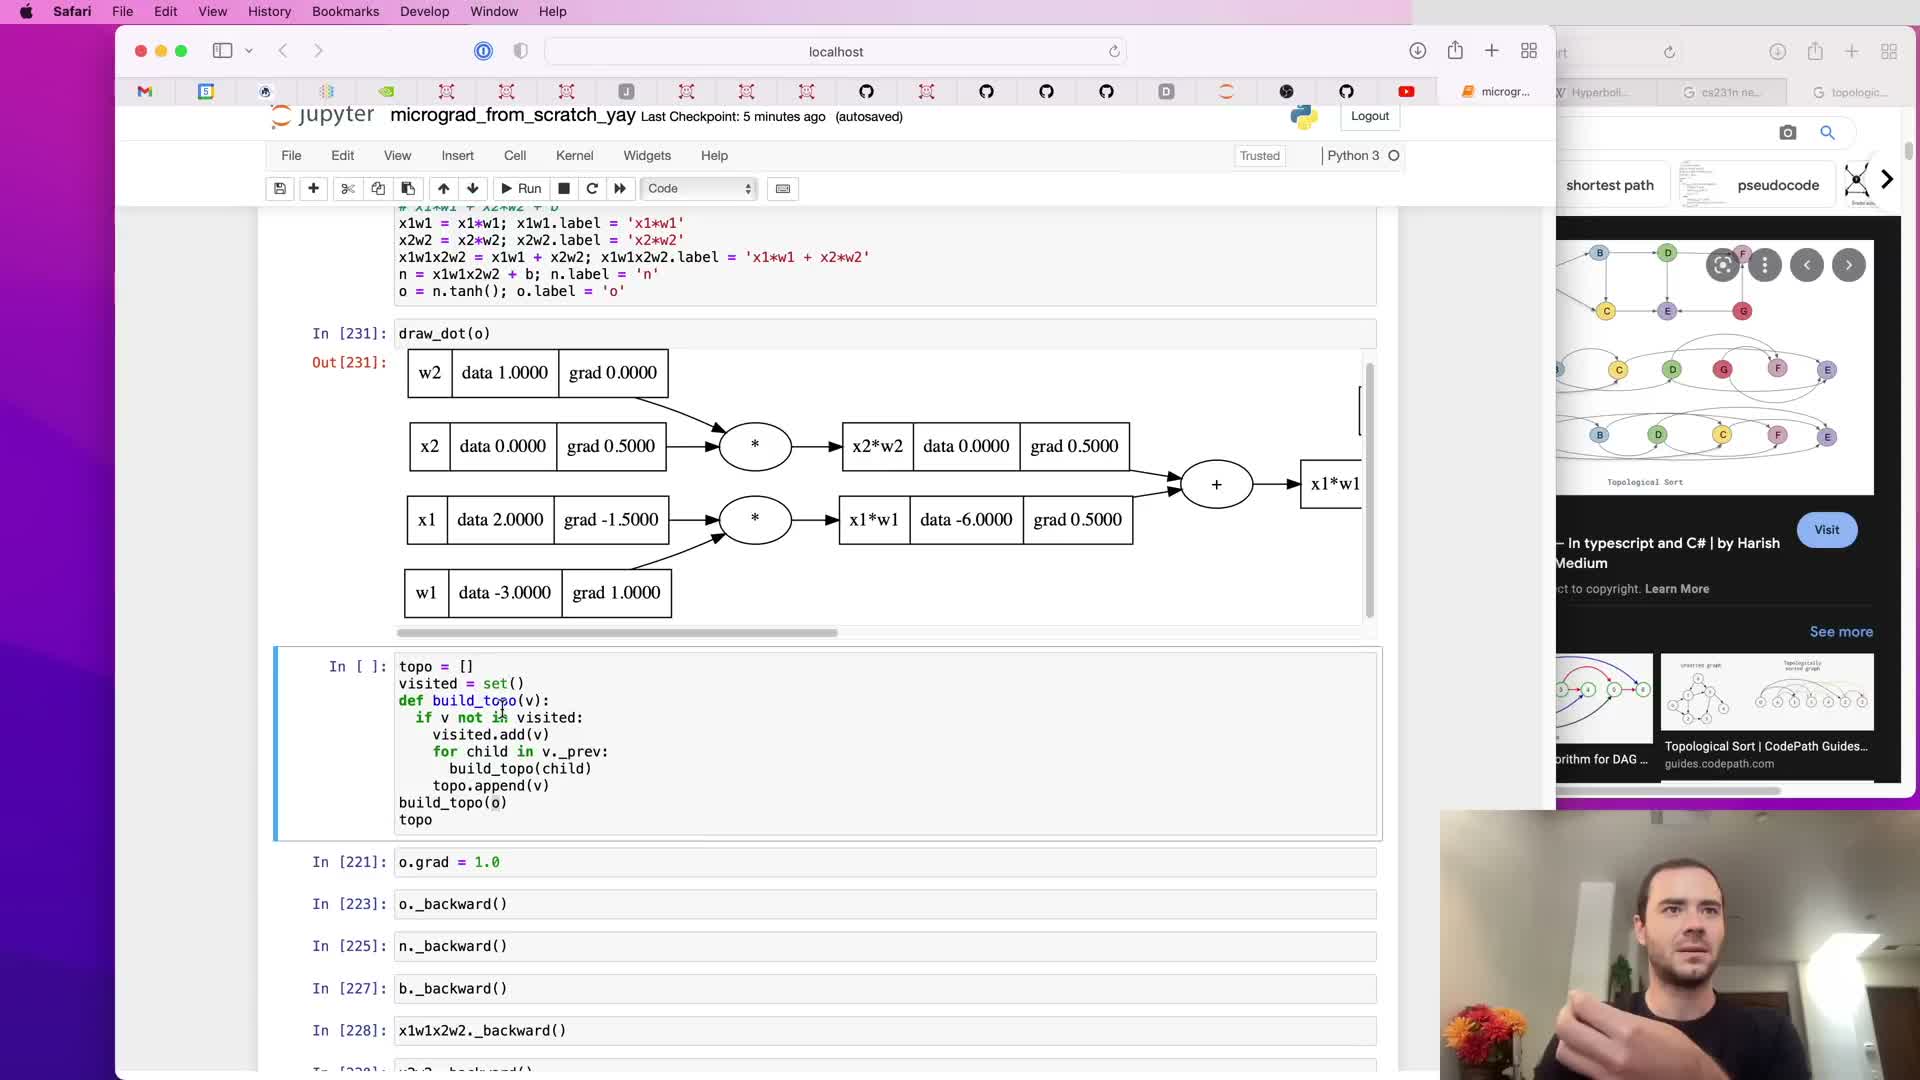This screenshot has height=1080, width=1920.
Task: Click the localhost address bar
Action: click(x=835, y=51)
